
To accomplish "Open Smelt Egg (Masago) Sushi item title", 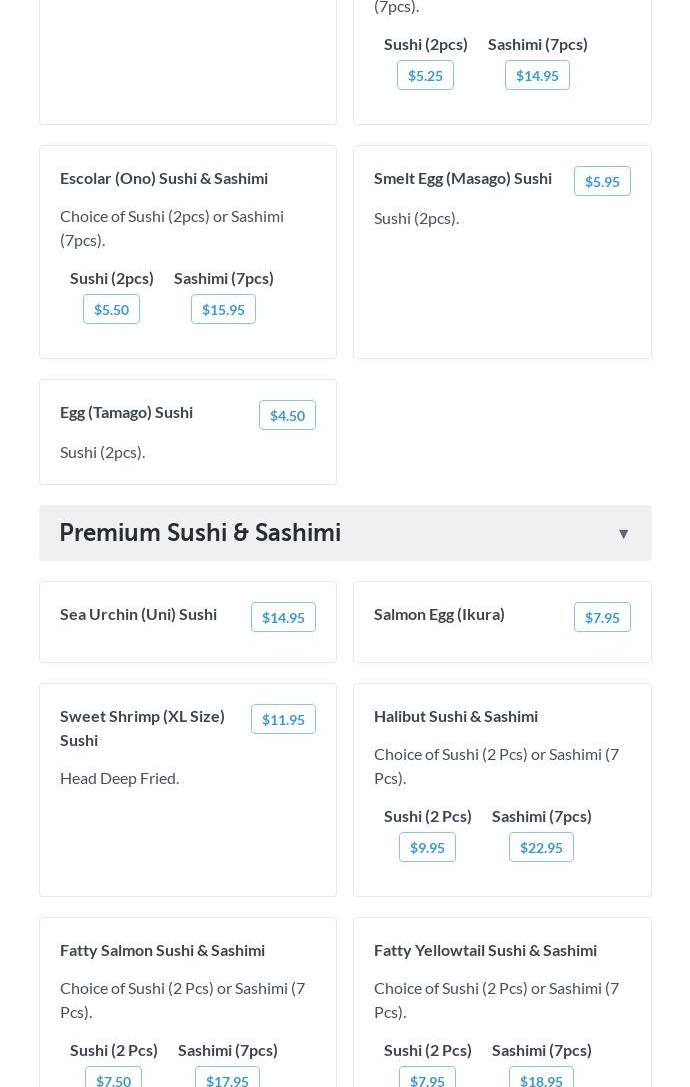I will (x=463, y=178).
